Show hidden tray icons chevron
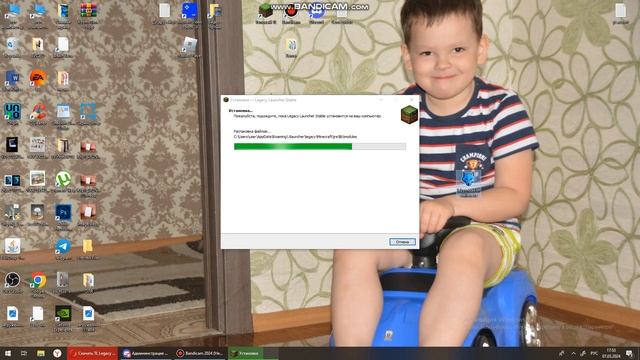 (x=573, y=353)
